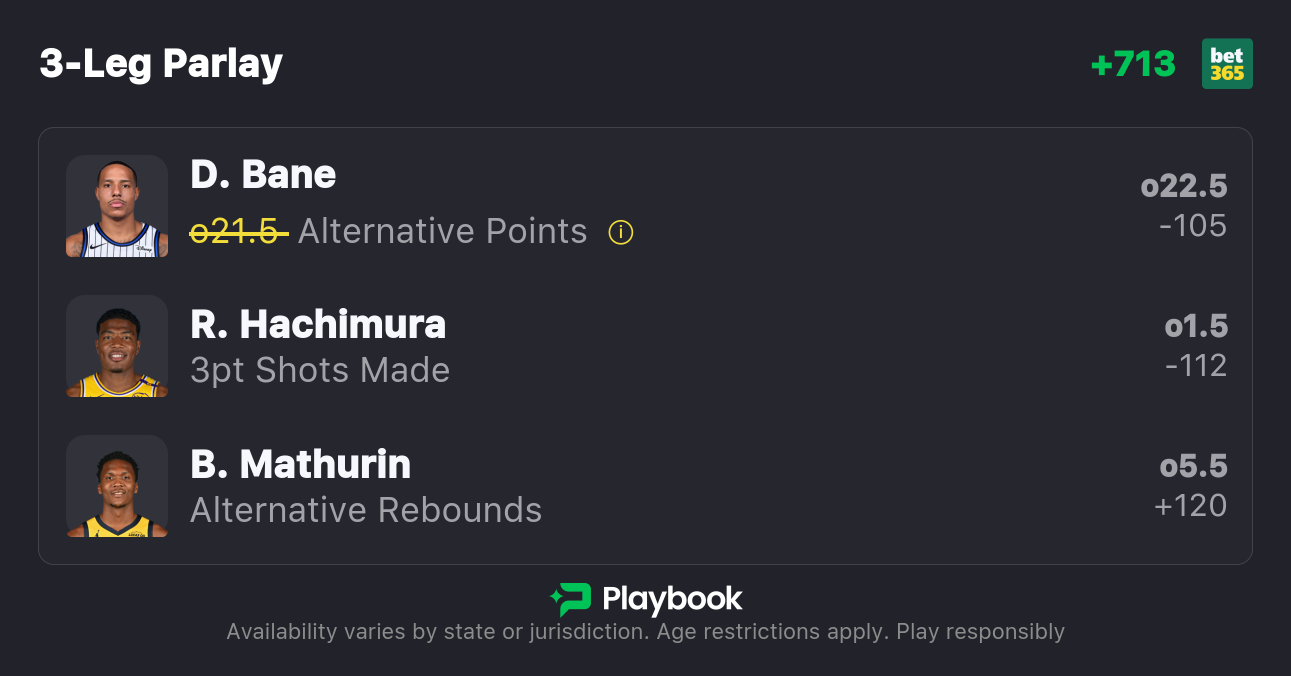1291x676 pixels.
Task: Open R. Hachimura's player headshot
Action: coord(117,346)
